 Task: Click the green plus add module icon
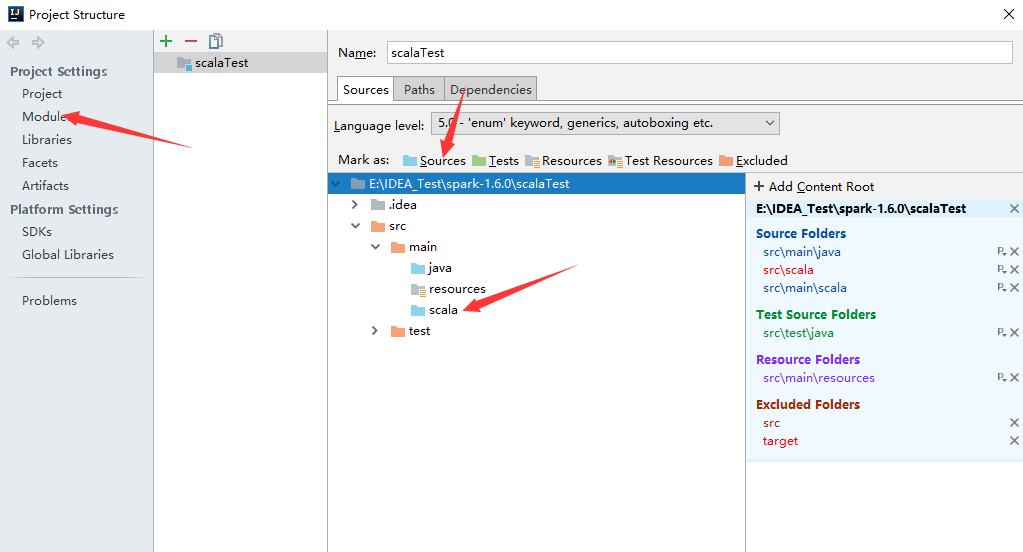(x=166, y=41)
